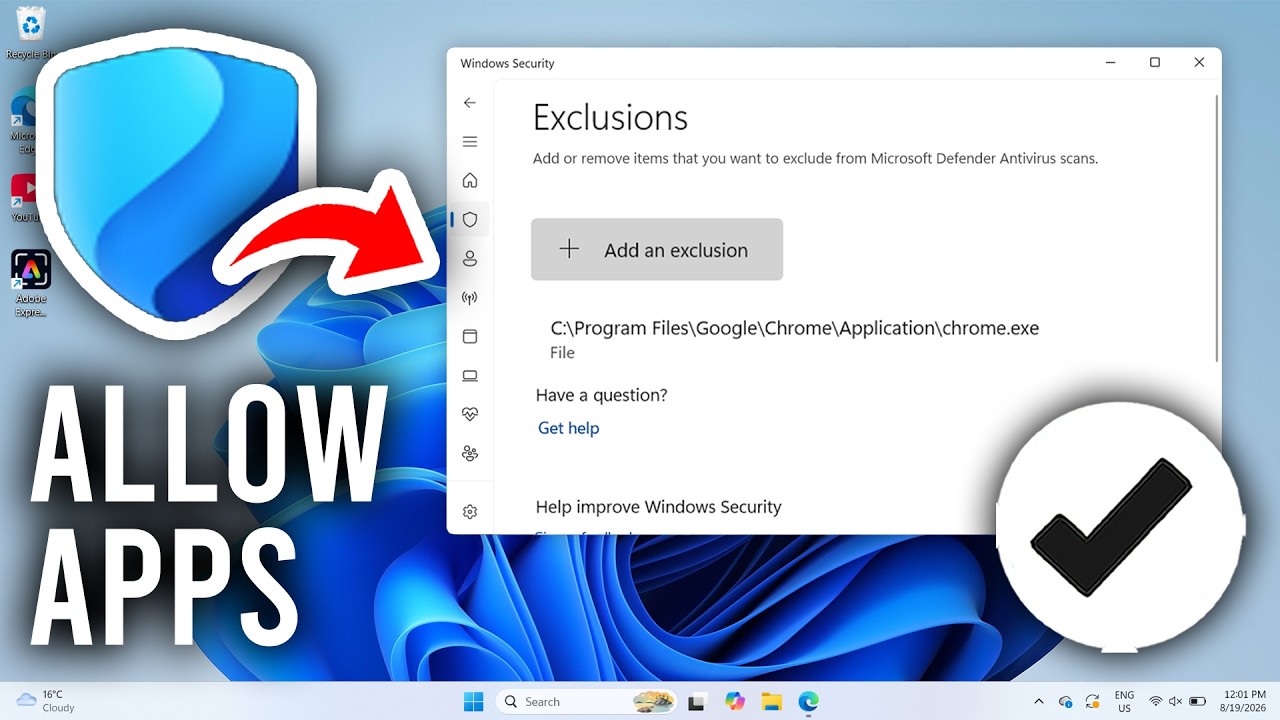
Task: Open Device performance & health heart icon
Action: pyautogui.click(x=470, y=414)
